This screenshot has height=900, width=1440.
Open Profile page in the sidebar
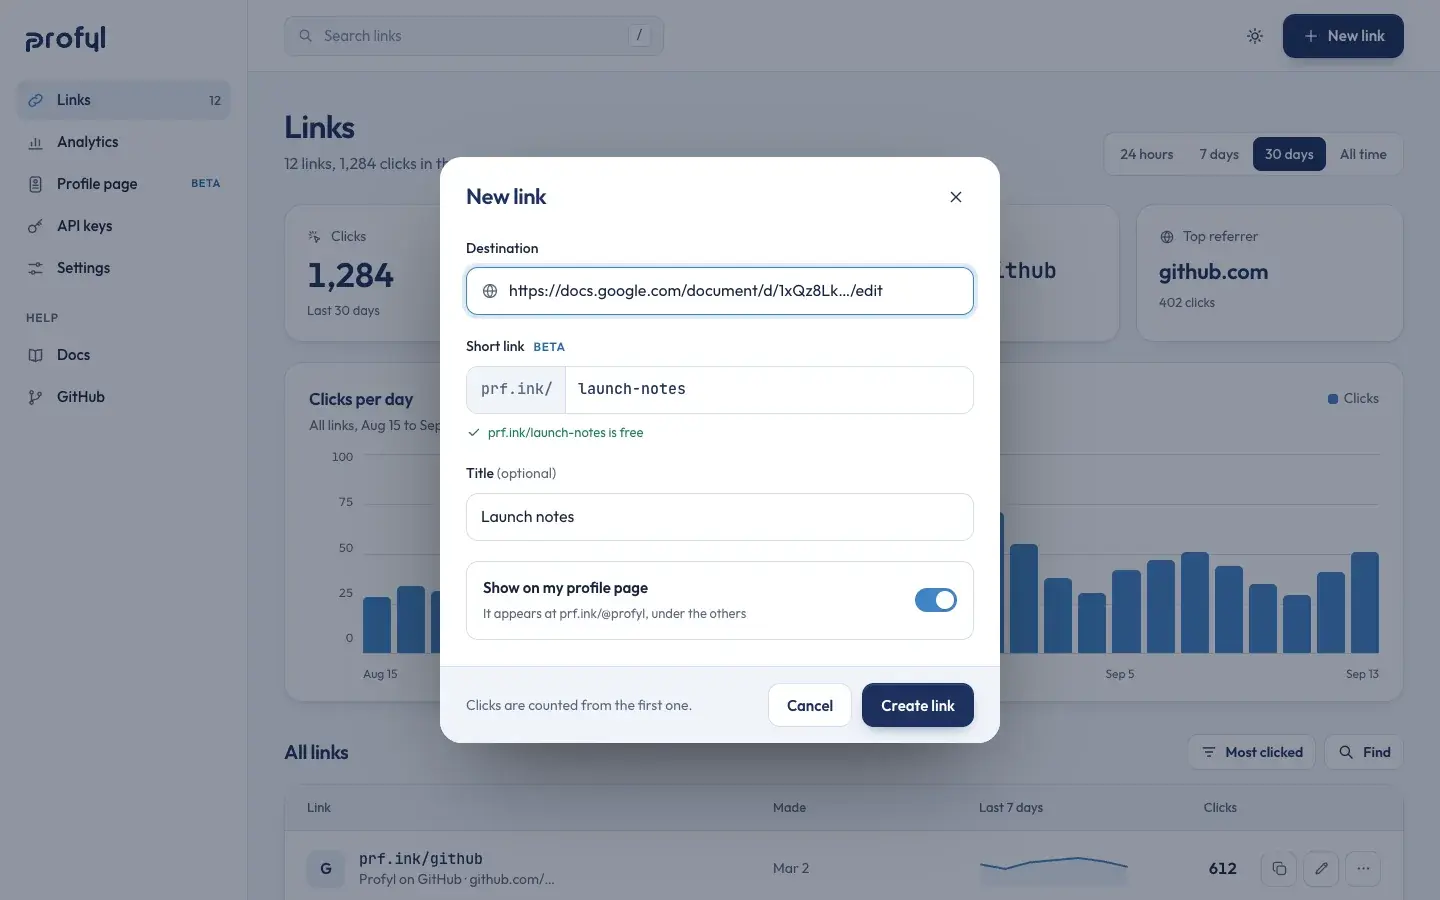pos(123,184)
